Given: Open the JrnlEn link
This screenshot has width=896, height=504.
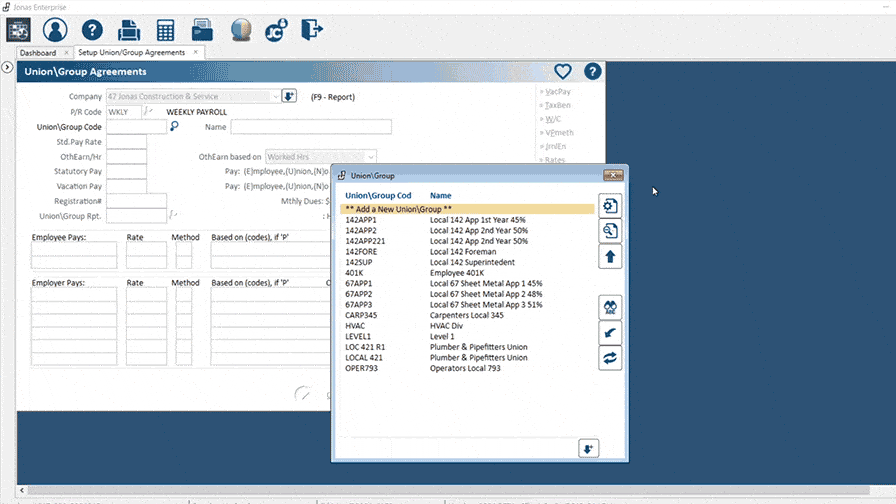Looking at the screenshot, I should click(x=555, y=146).
